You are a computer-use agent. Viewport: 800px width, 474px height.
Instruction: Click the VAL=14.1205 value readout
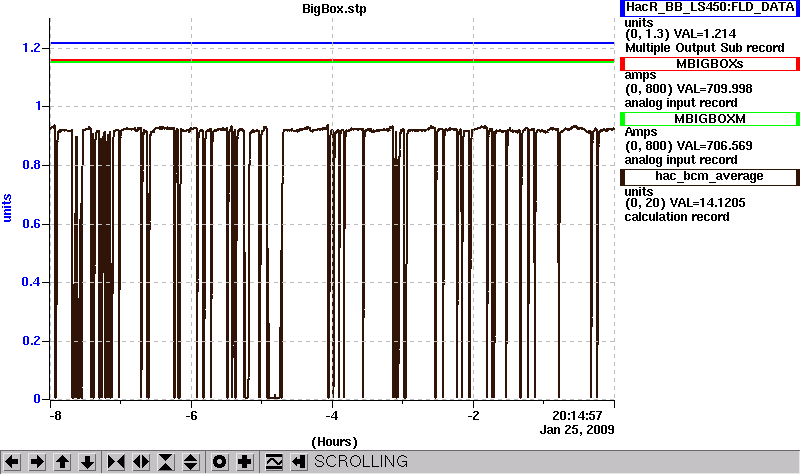click(707, 203)
